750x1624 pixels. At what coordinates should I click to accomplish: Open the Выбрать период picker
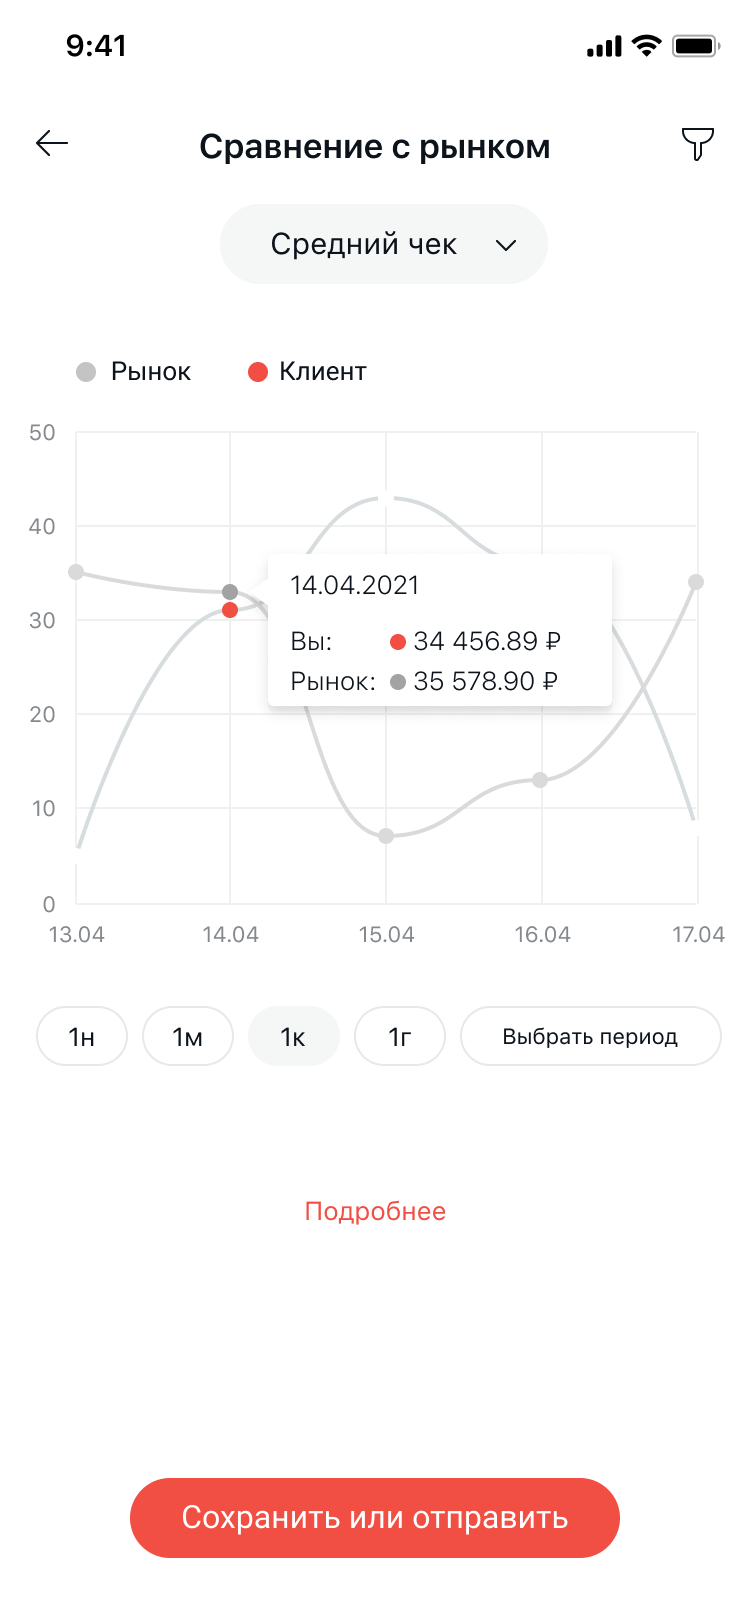pos(590,1037)
